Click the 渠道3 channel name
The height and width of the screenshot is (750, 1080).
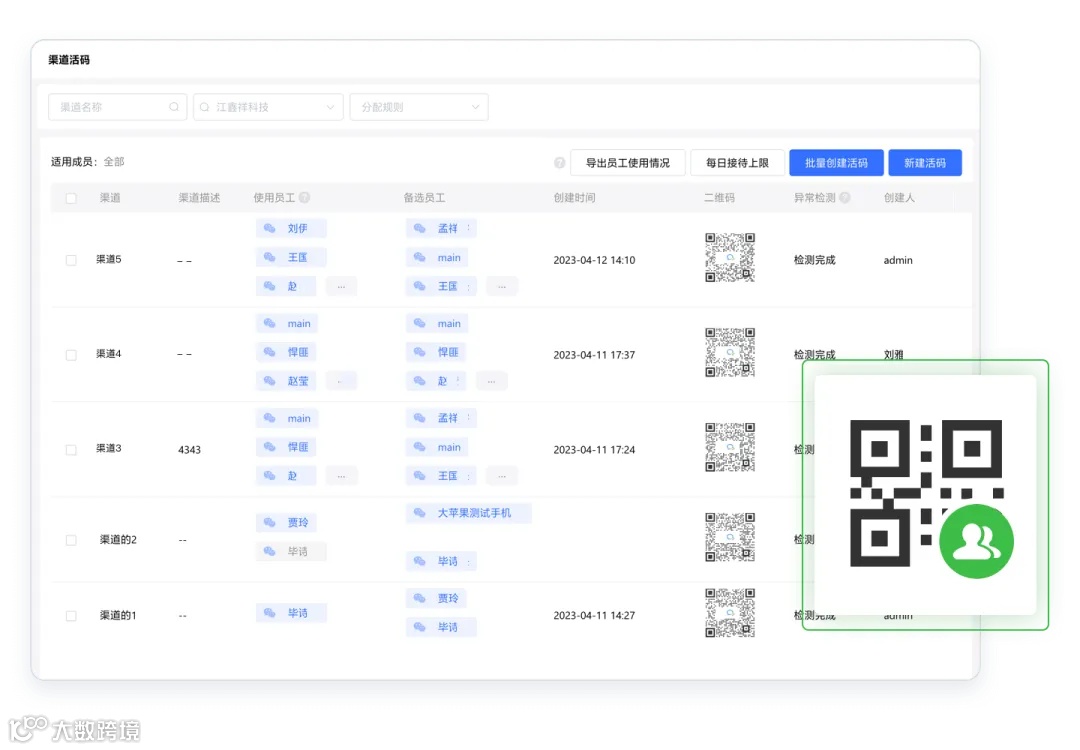(109, 448)
